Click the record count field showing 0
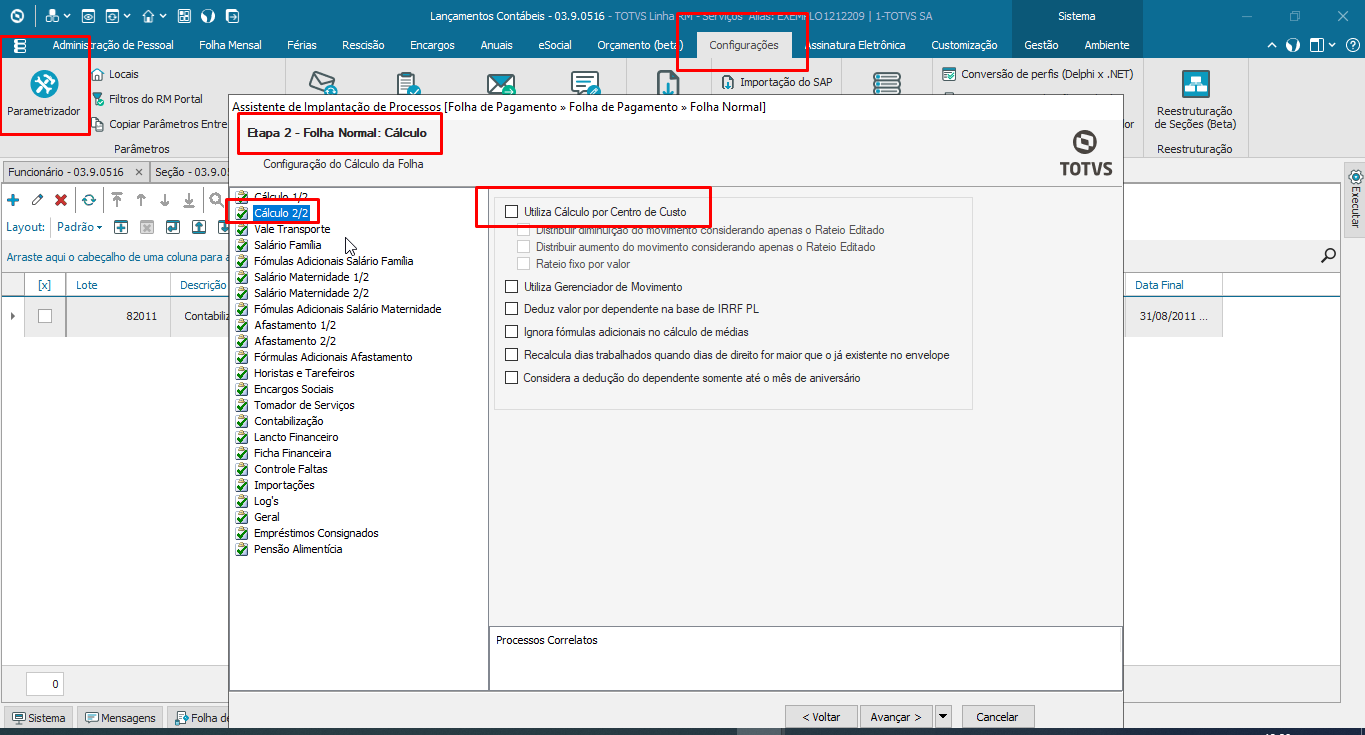Viewport: 1365px width, 735px height. (x=45, y=684)
